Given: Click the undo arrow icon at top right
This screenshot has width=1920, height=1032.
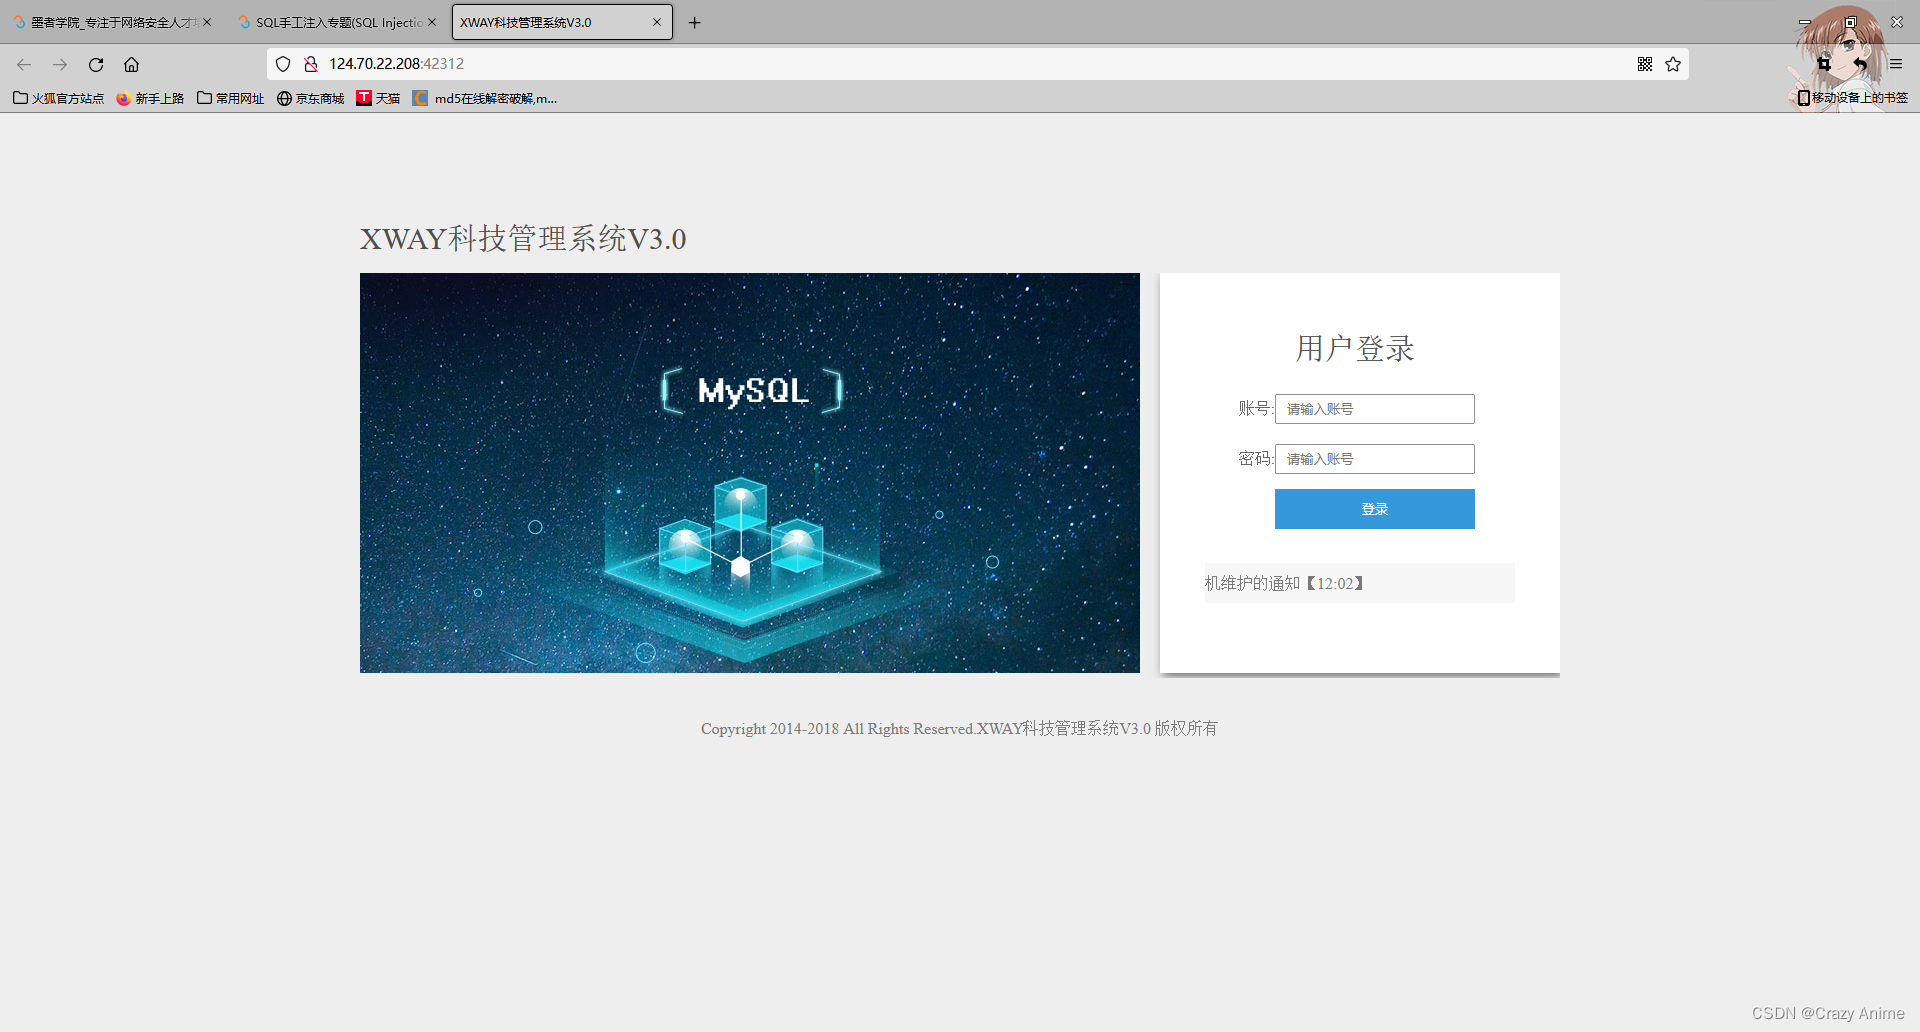Looking at the screenshot, I should click(1859, 64).
